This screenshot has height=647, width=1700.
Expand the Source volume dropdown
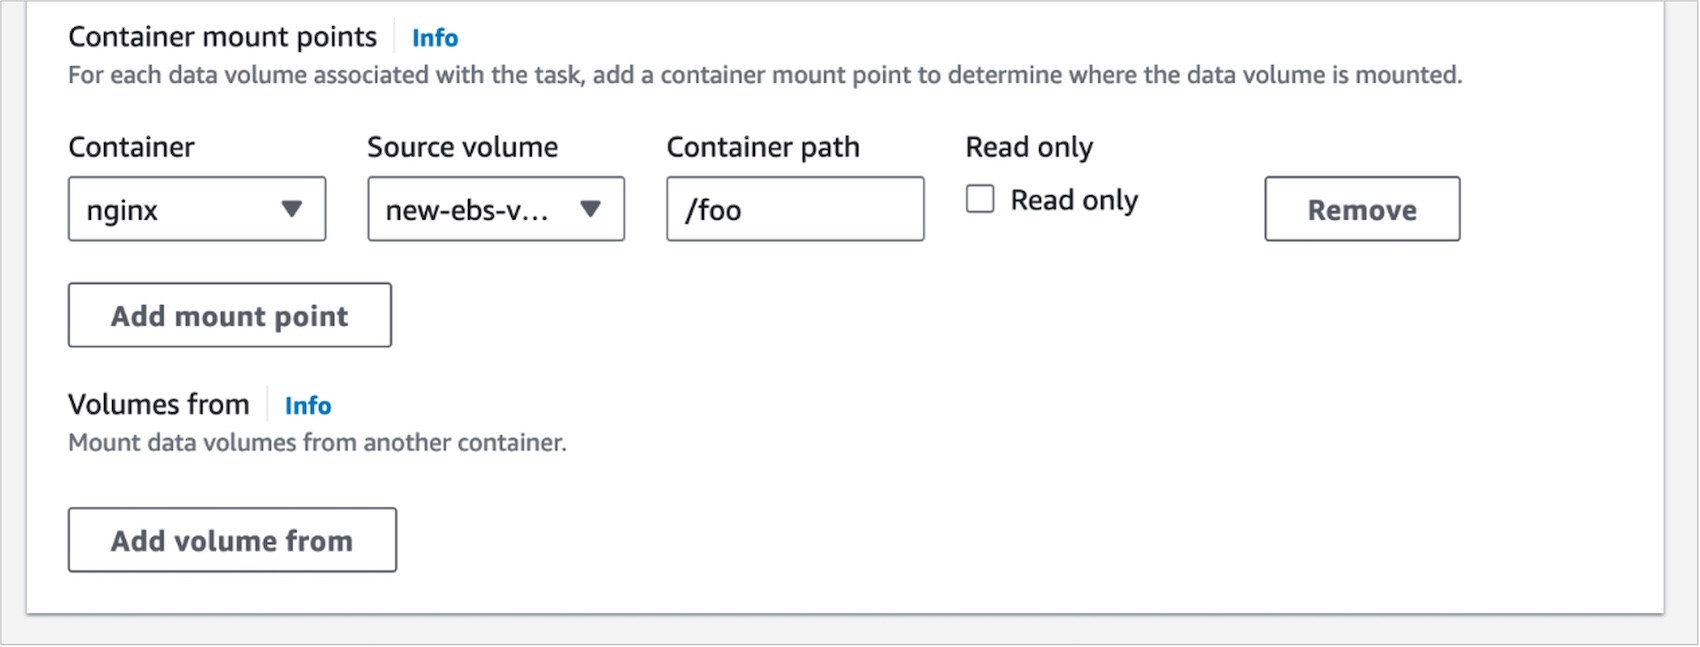(480, 209)
